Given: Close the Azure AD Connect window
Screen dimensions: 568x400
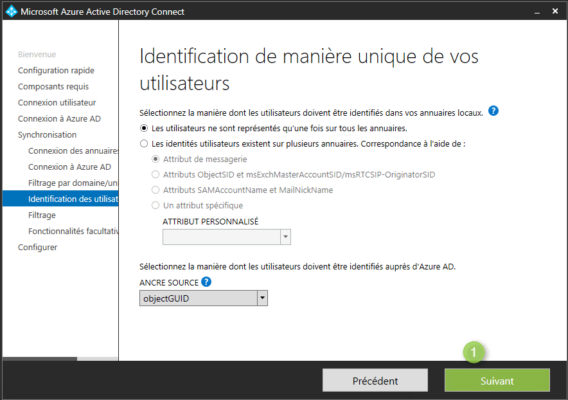Looking at the screenshot, I should [x=555, y=12].
